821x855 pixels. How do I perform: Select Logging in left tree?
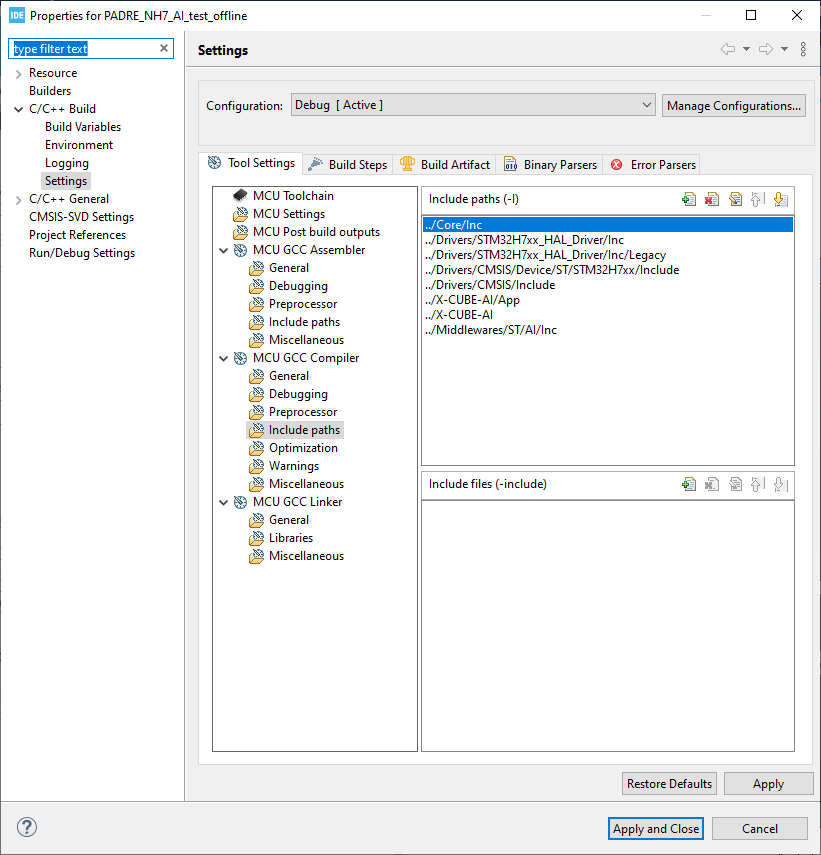point(67,162)
